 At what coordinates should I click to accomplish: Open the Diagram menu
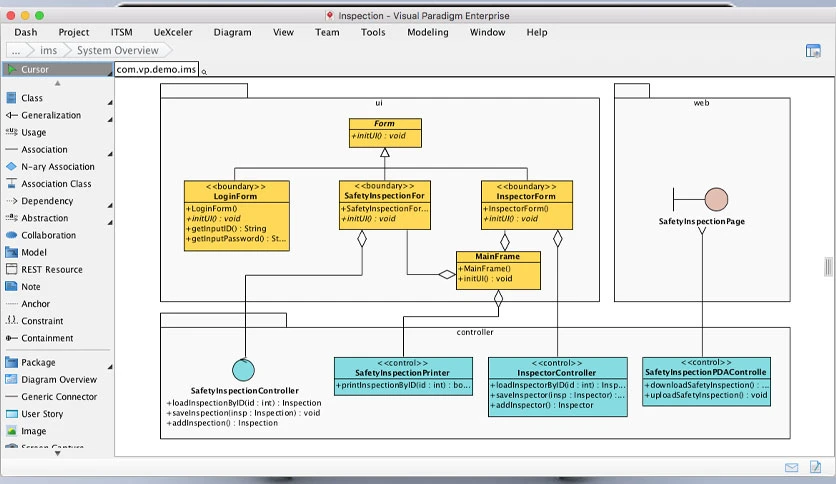[x=232, y=32]
